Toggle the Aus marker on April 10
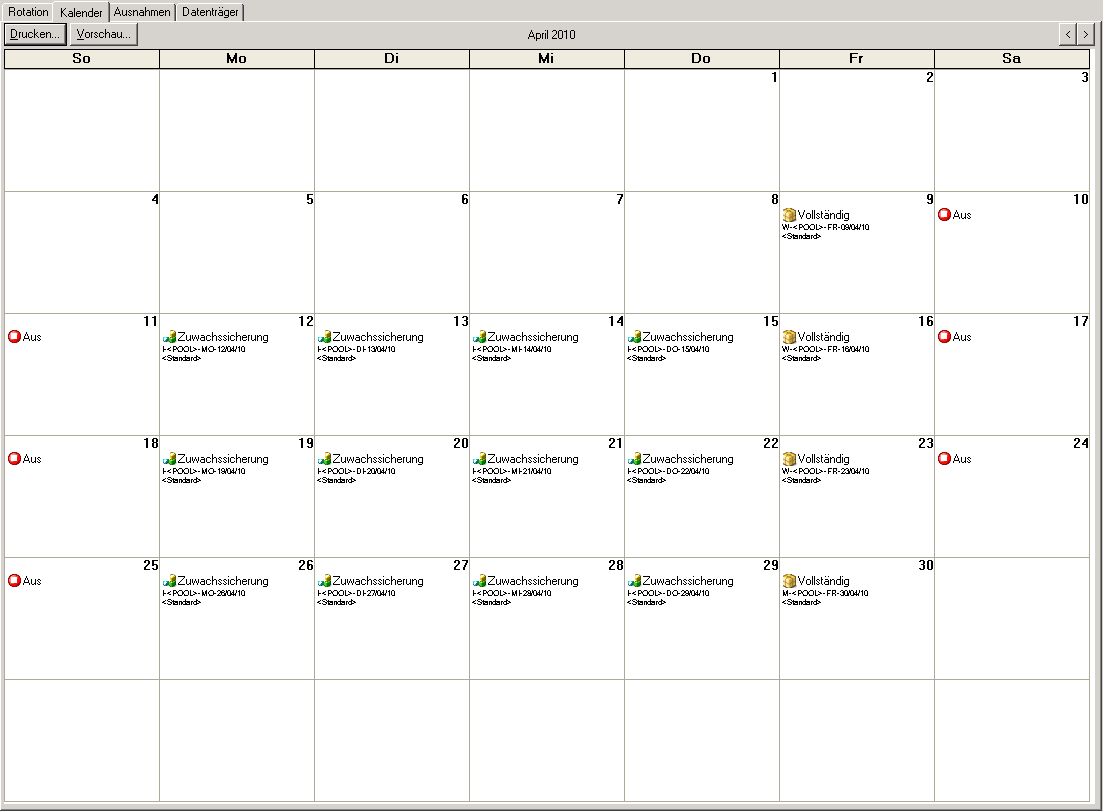Screen dimensions: 1103x811 pyautogui.click(x=942, y=214)
